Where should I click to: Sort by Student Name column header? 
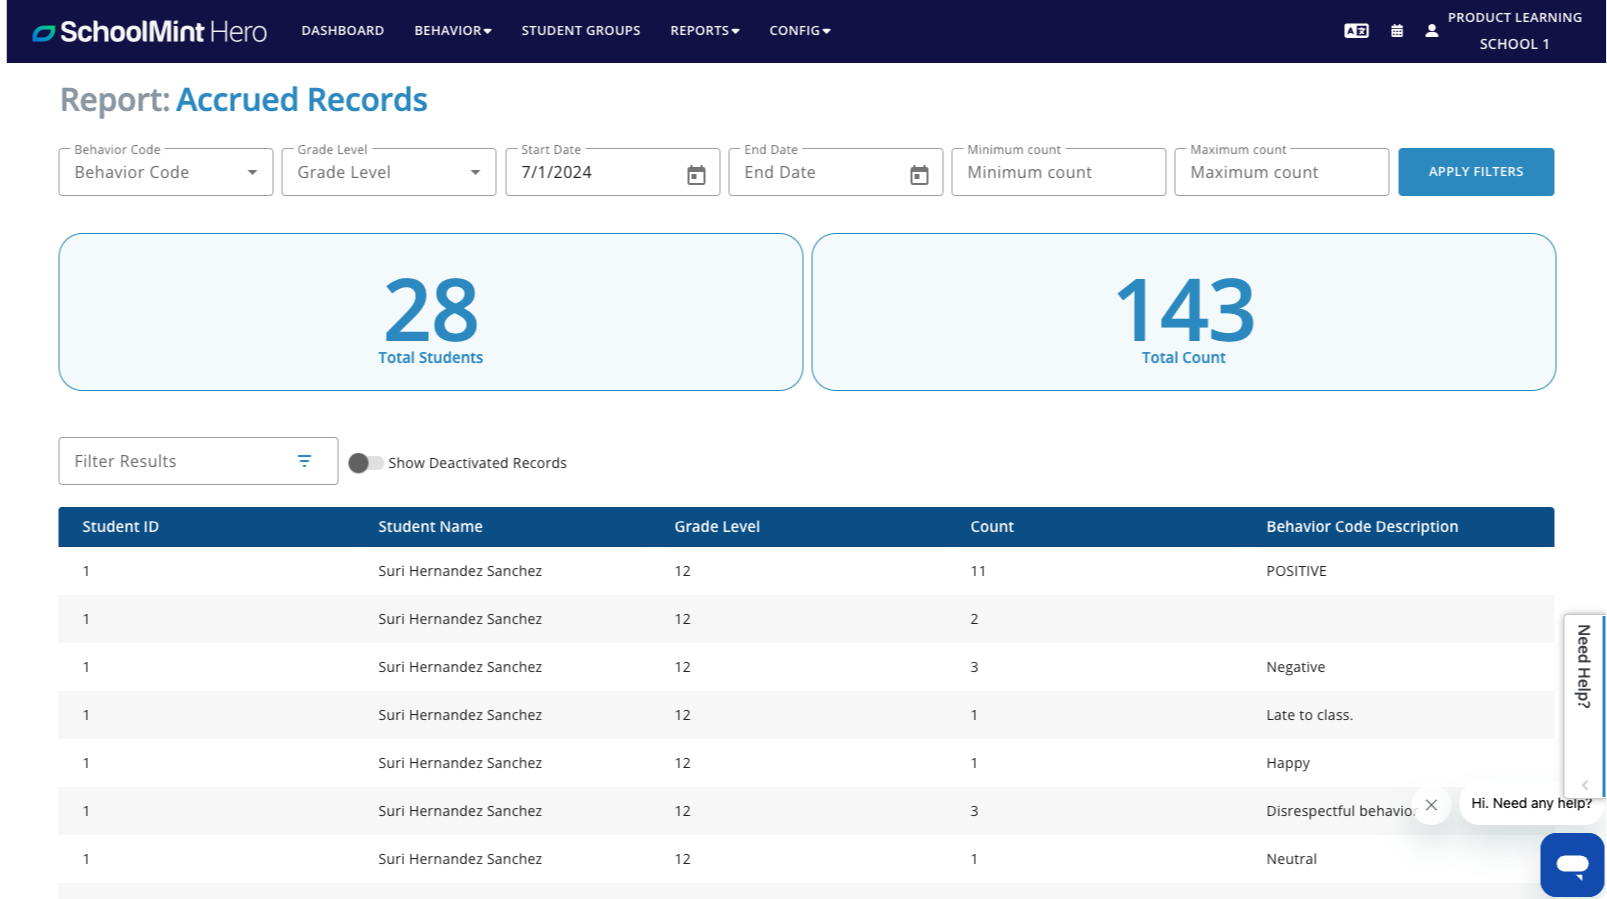coord(430,527)
